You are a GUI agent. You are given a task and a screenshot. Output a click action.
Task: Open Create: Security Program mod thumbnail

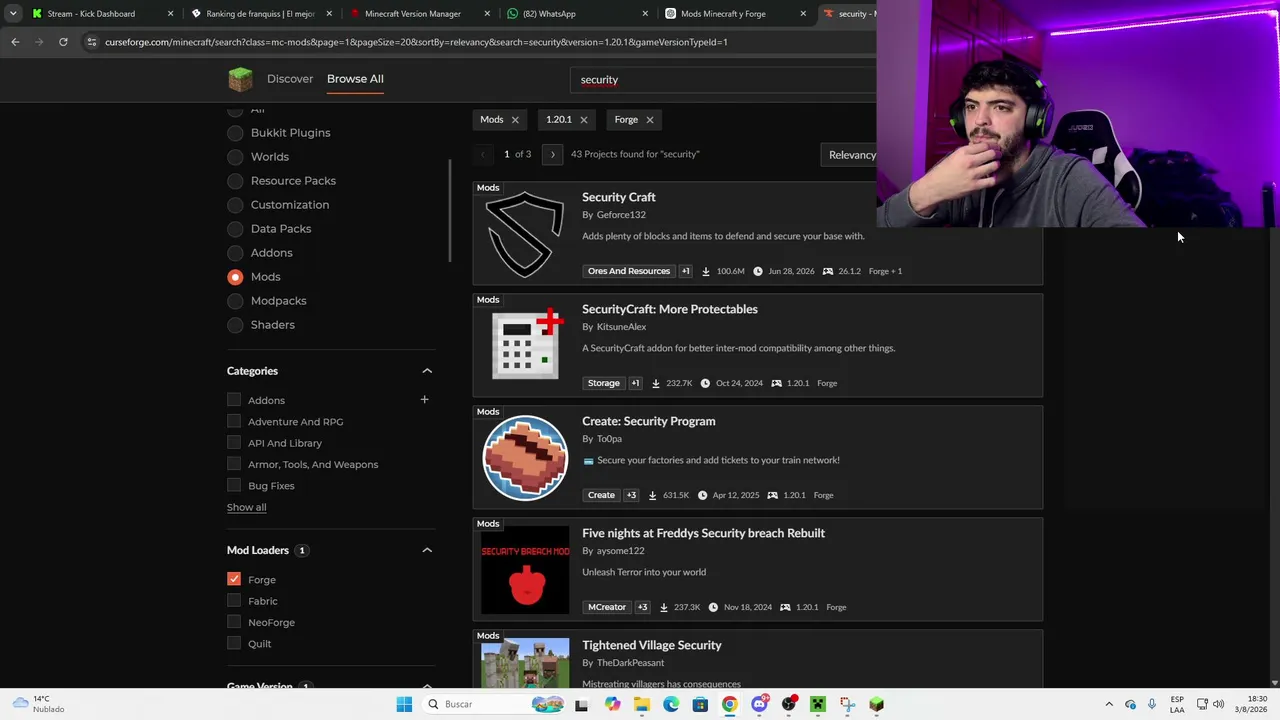pos(525,458)
